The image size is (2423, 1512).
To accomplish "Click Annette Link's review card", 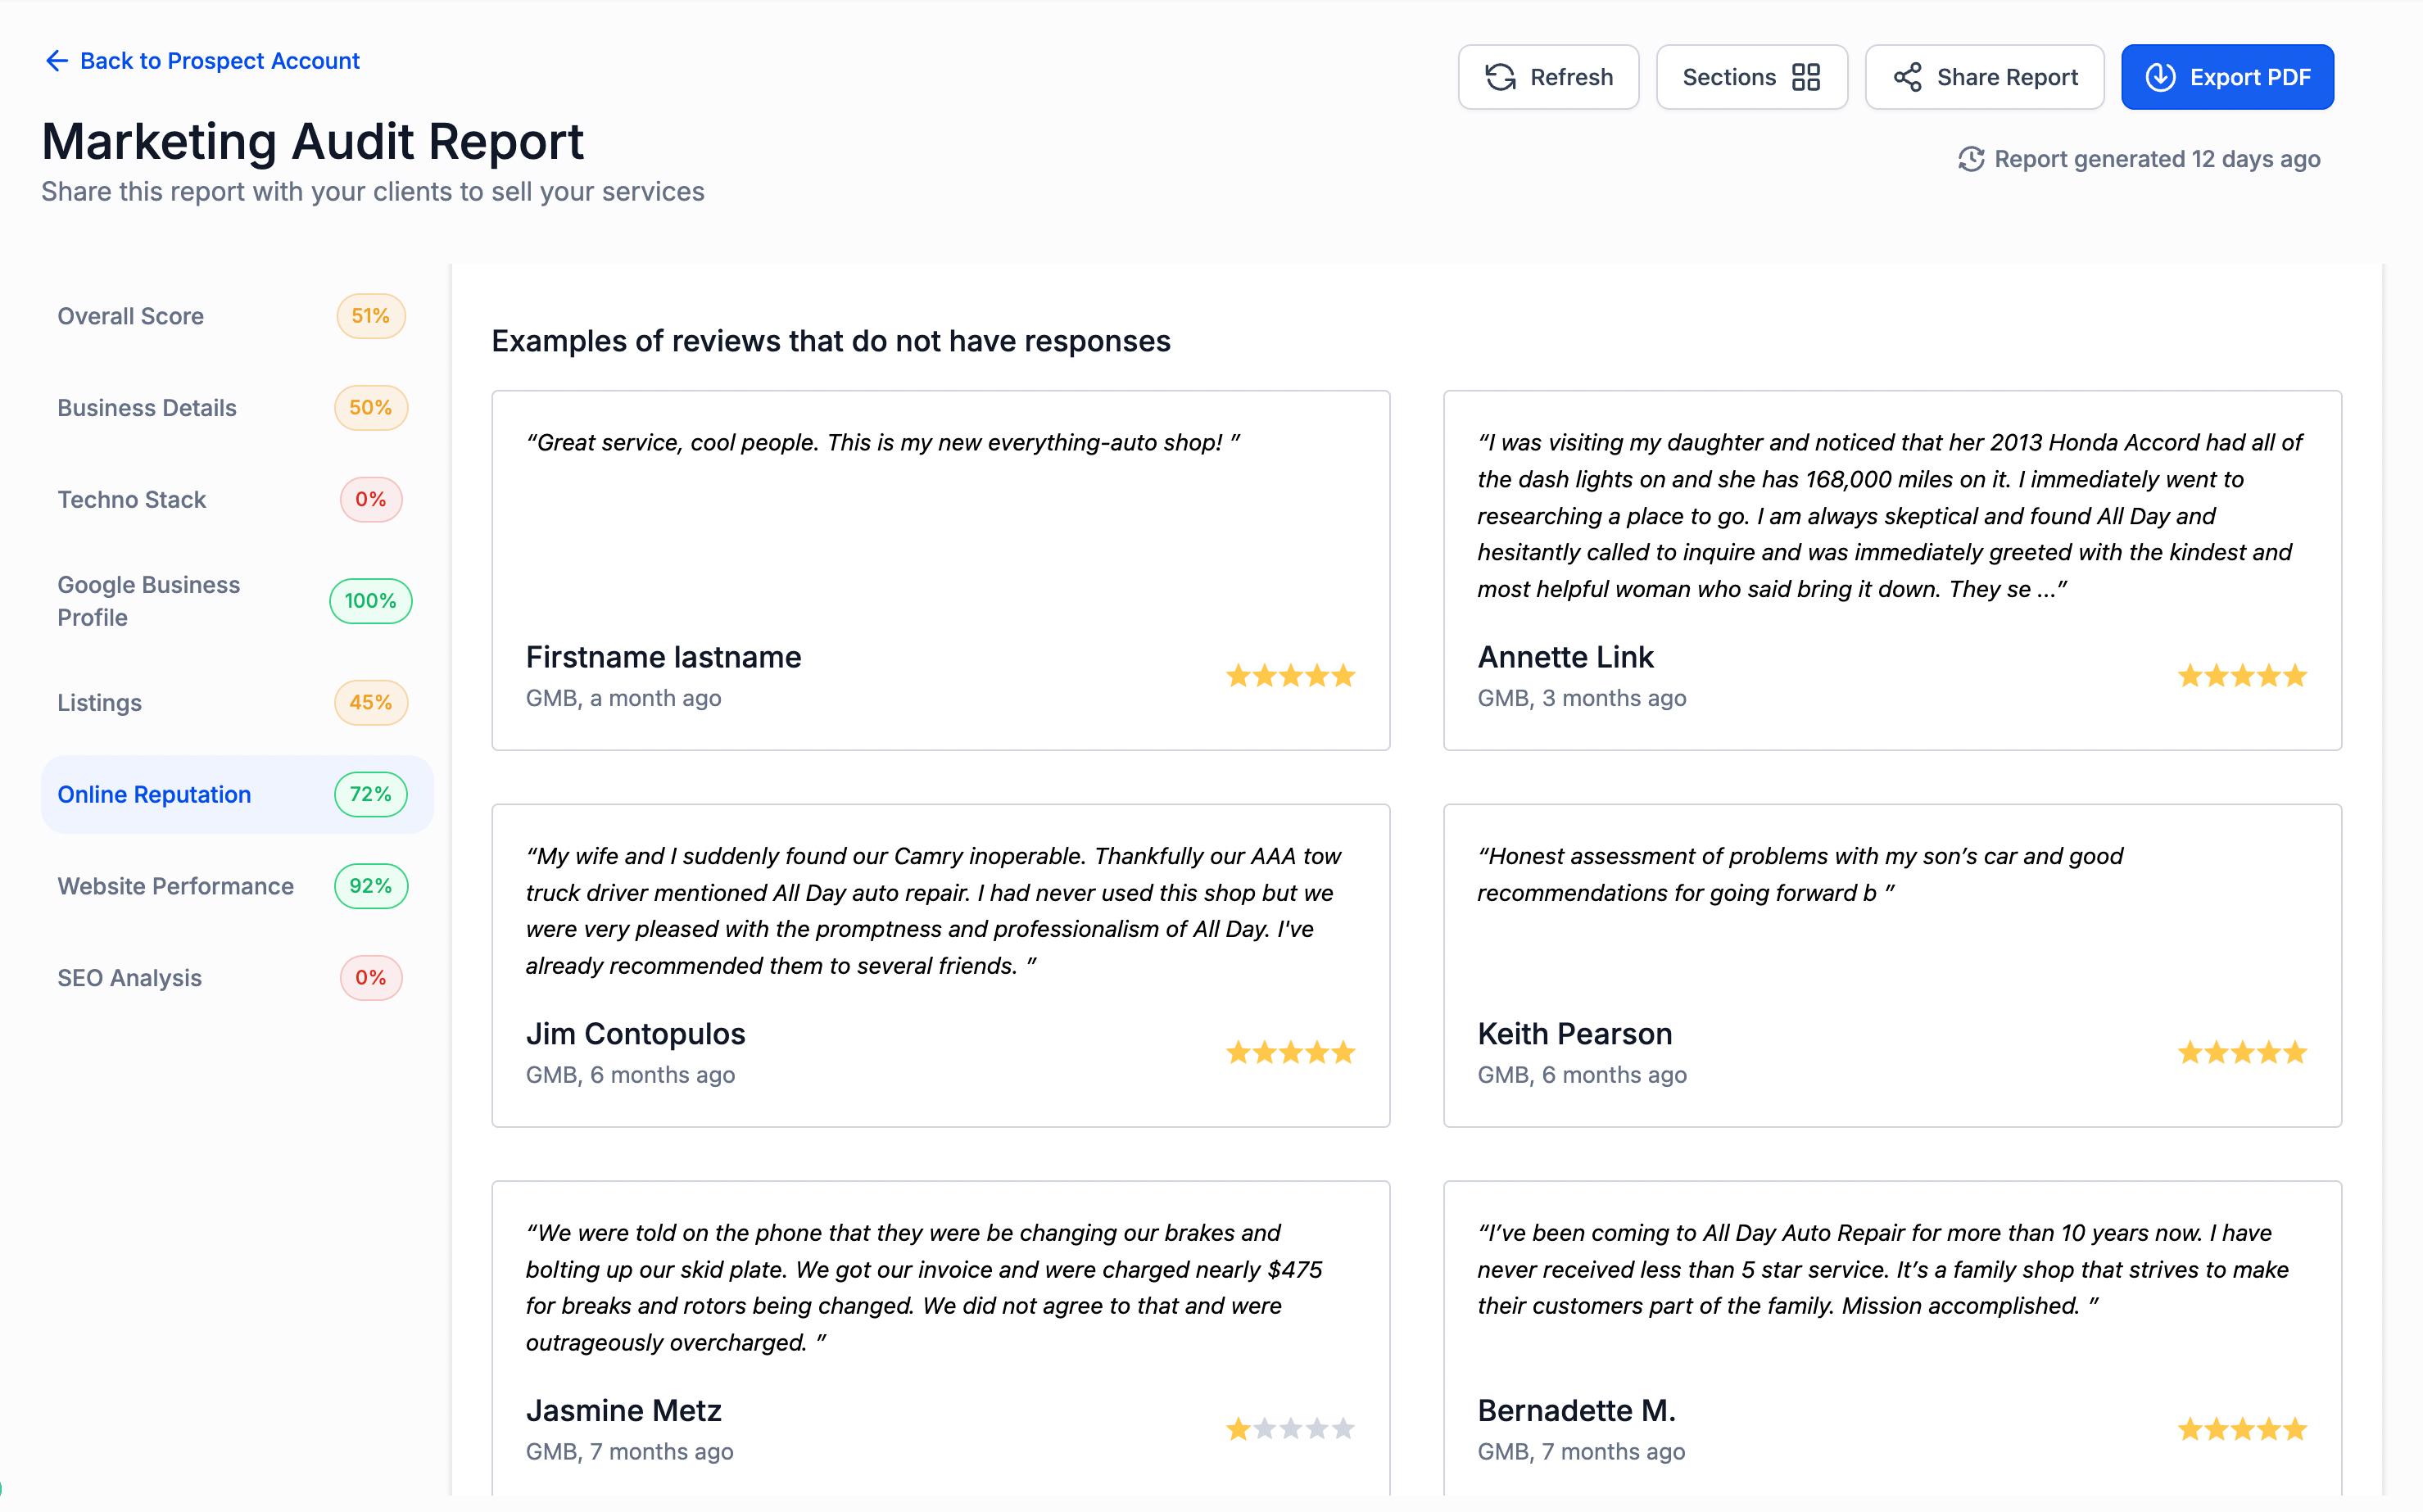I will 1891,570.
